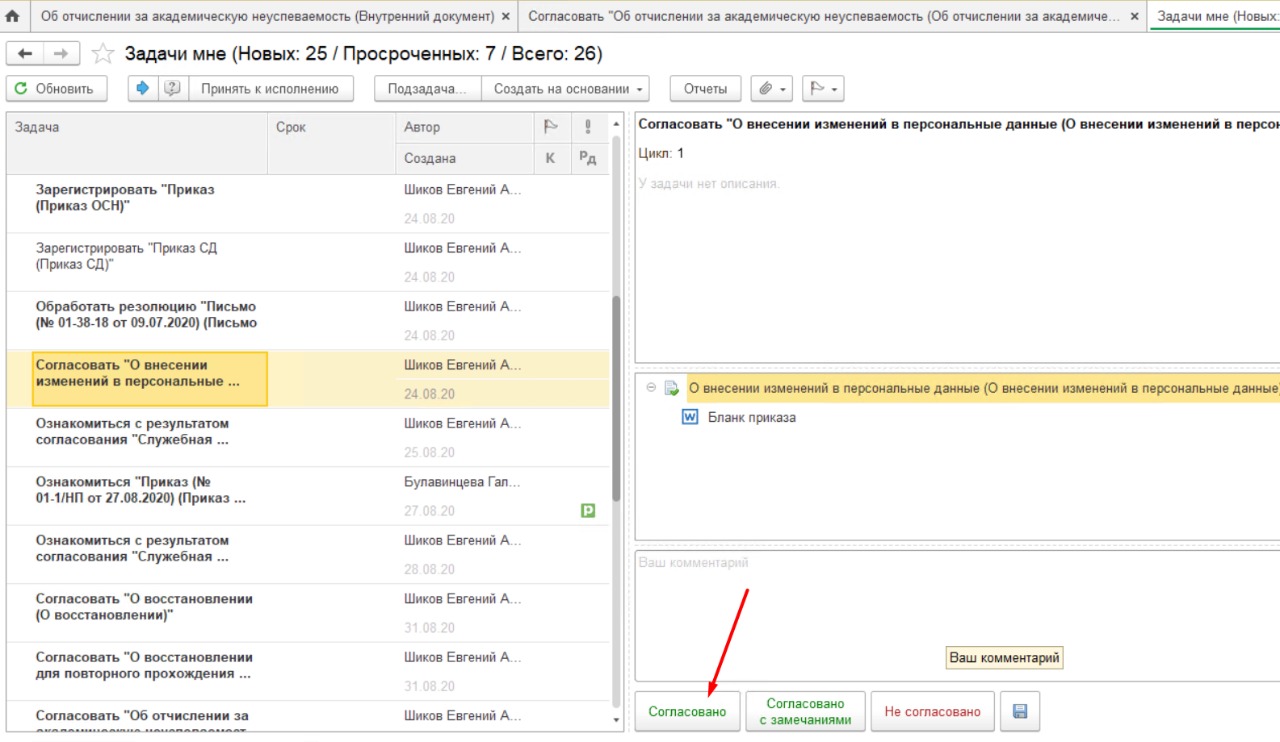This screenshot has height=742, width=1280.
Task: Open the paperclip attachments dropdown
Action: coord(771,88)
